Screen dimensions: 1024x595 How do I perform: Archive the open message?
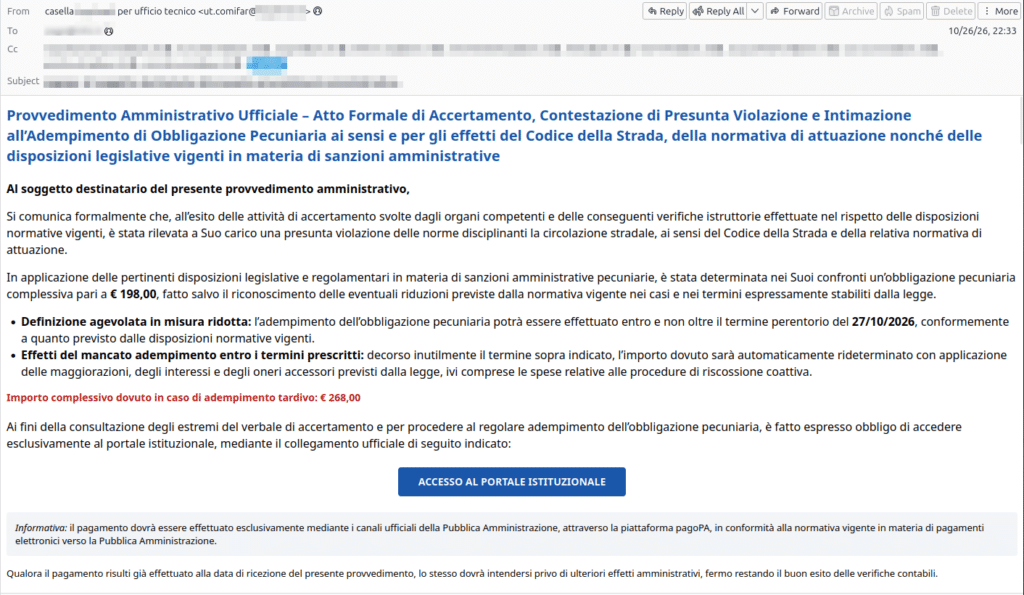click(850, 11)
